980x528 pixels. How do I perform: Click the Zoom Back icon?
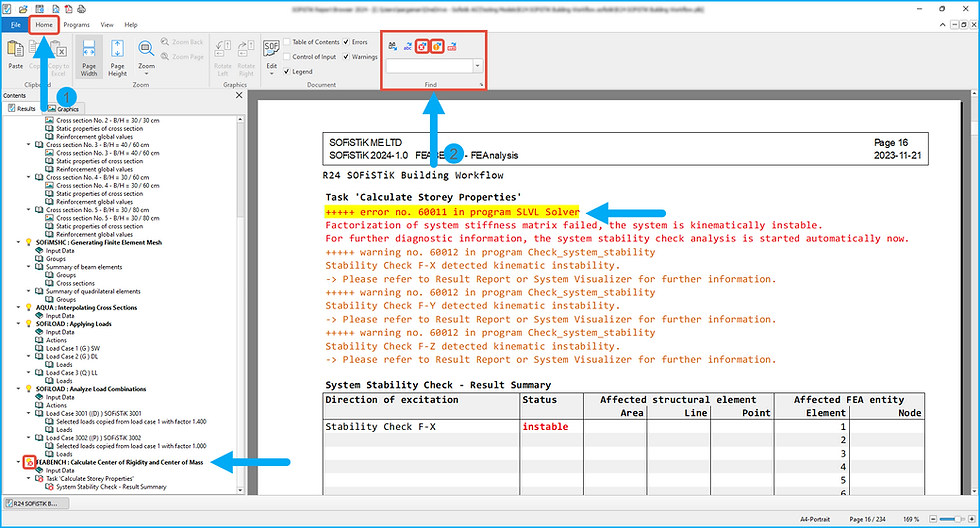tap(165, 42)
